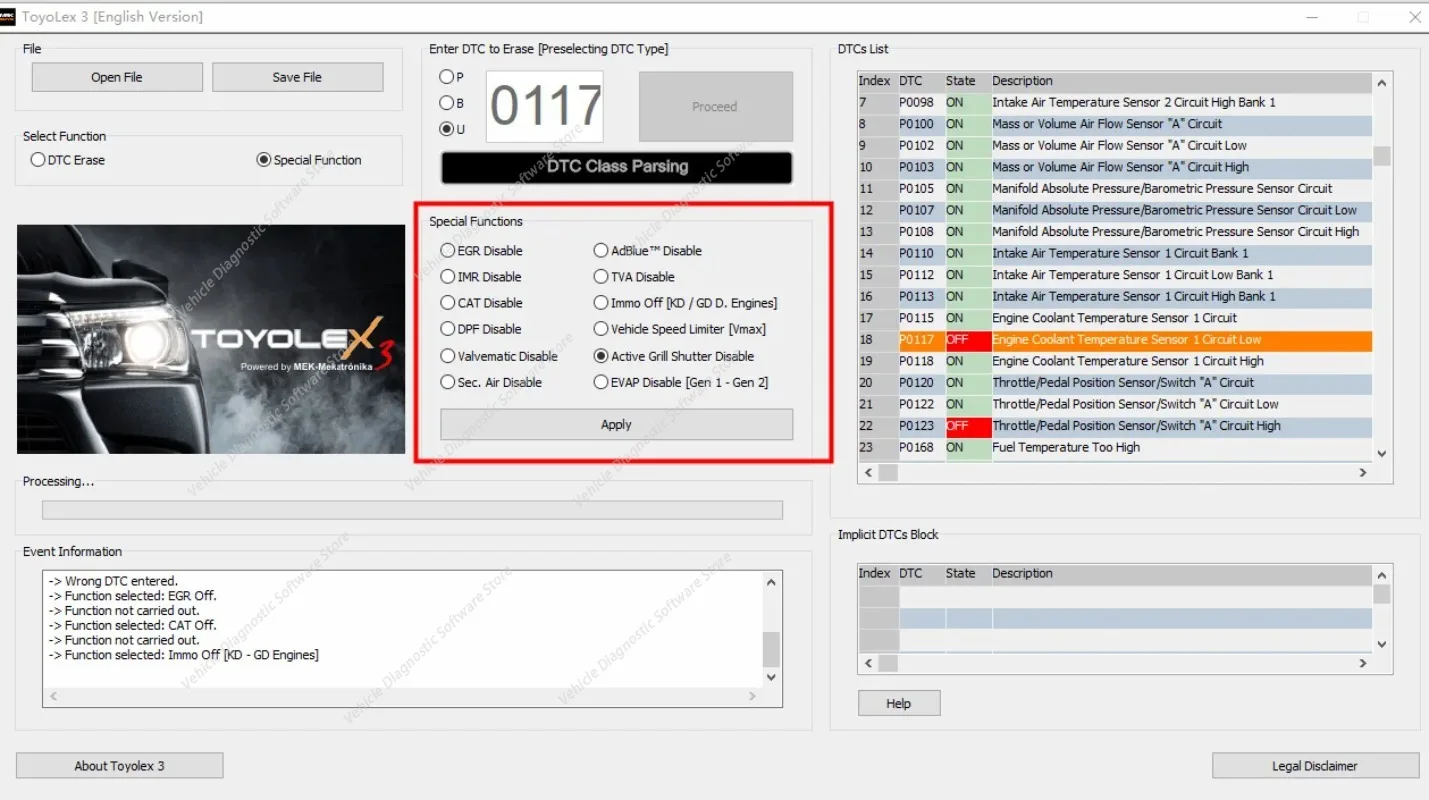
Task: Select the highlighted P0117 code cell
Action: coord(922,340)
